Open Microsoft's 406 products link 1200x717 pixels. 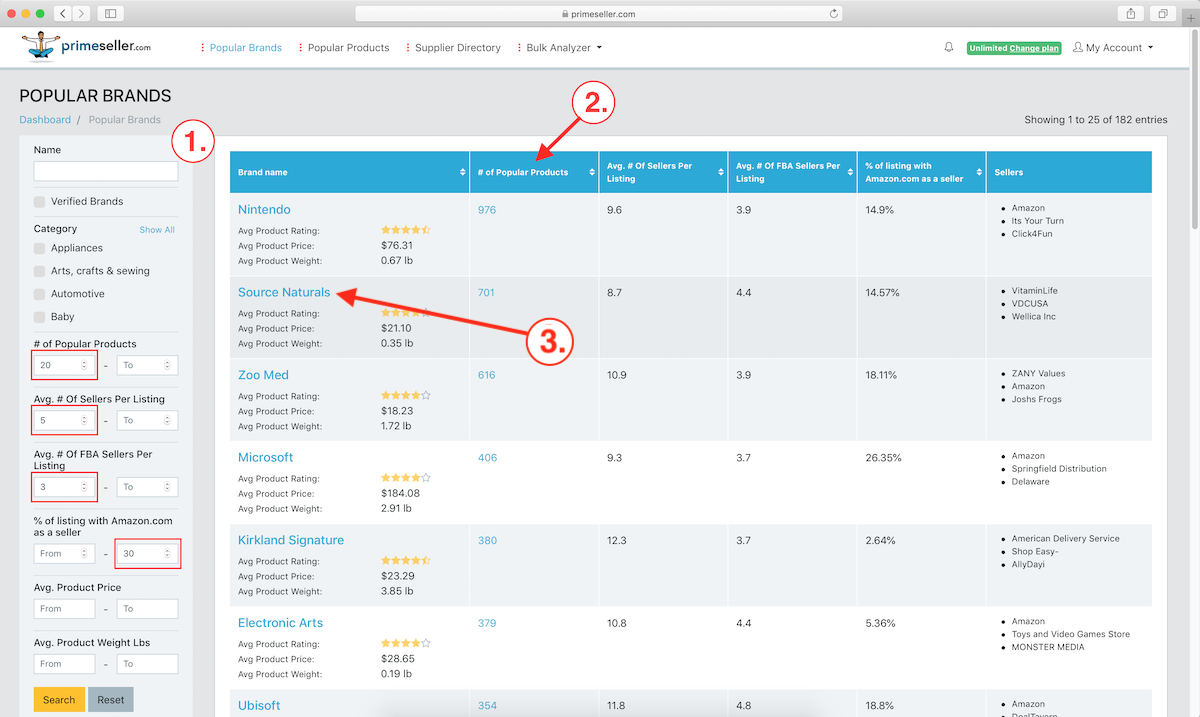click(x=487, y=458)
